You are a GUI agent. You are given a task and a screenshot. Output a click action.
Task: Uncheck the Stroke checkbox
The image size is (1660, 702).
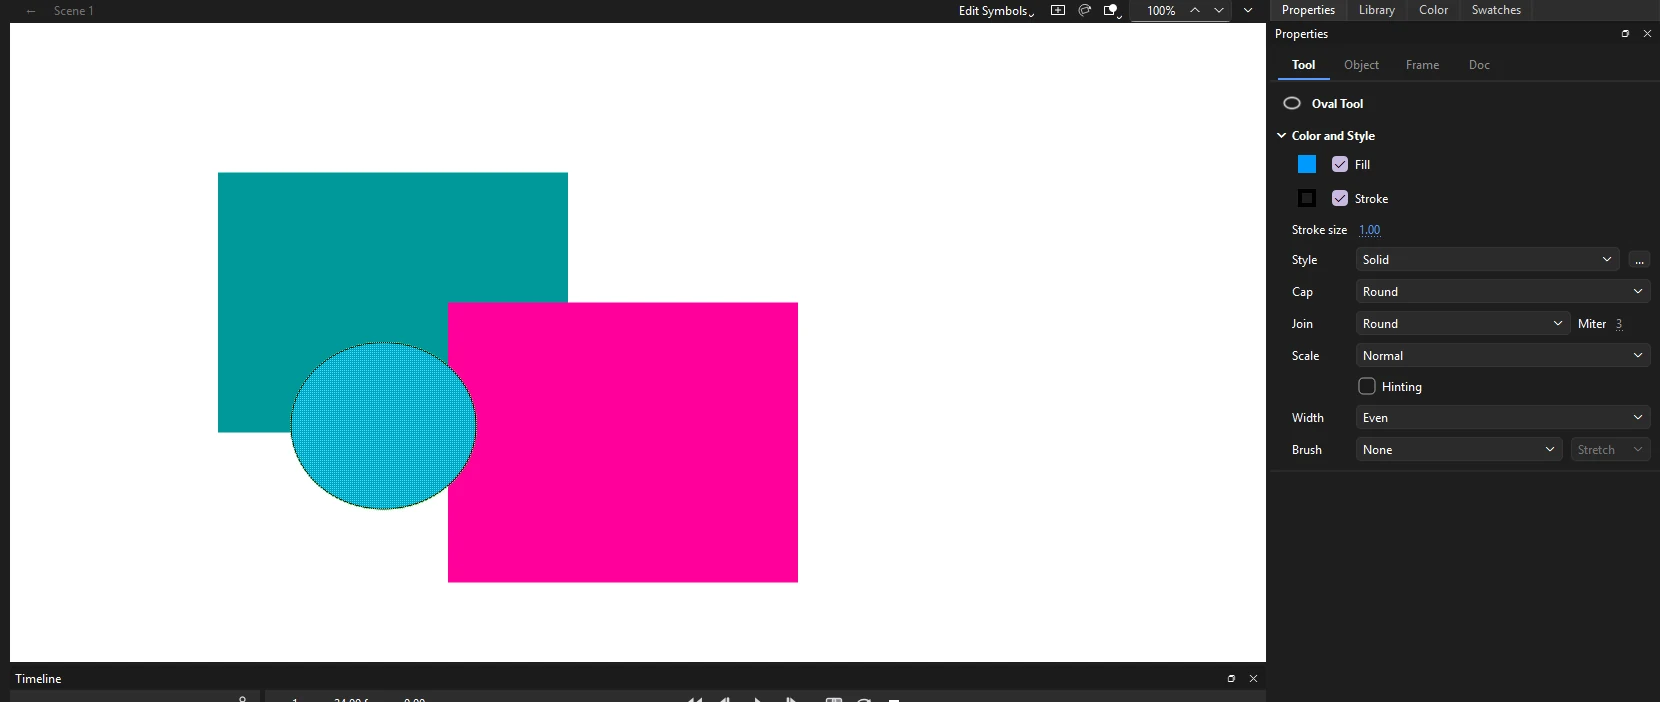[1340, 198]
